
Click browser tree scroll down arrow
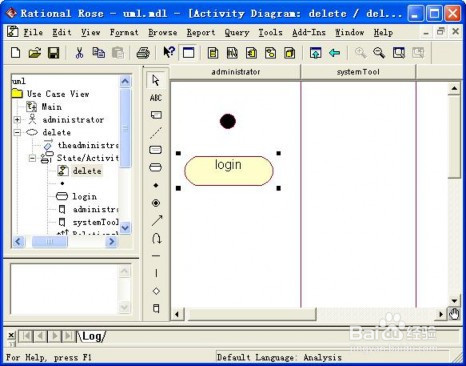125,228
